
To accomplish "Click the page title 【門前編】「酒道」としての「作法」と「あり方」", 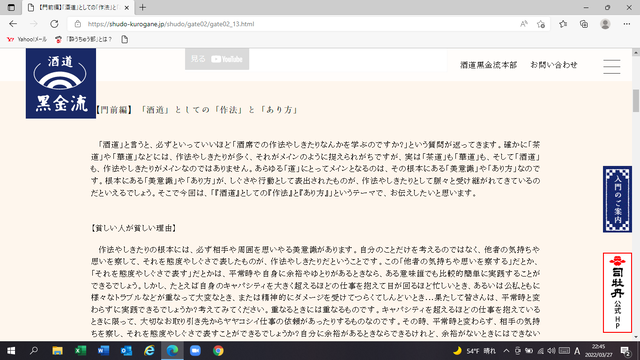I will [x=197, y=110].
